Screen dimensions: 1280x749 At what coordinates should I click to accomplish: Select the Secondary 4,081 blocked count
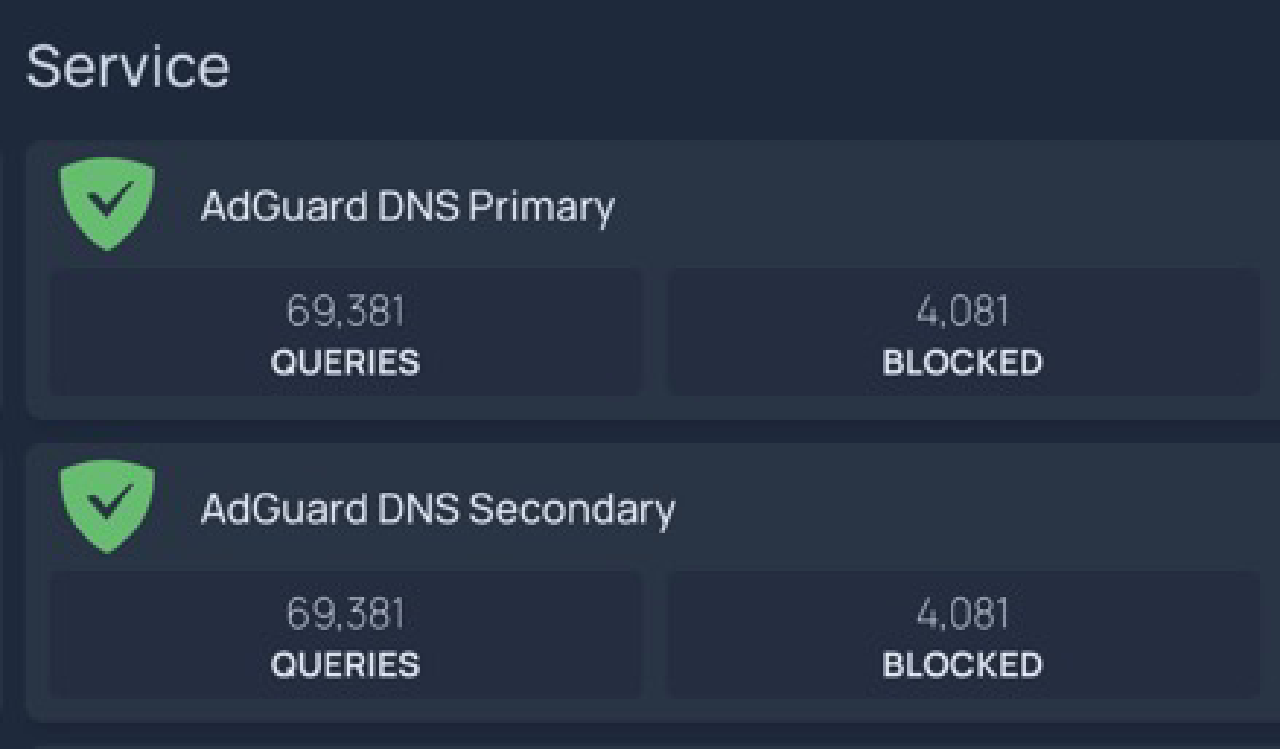coord(962,614)
